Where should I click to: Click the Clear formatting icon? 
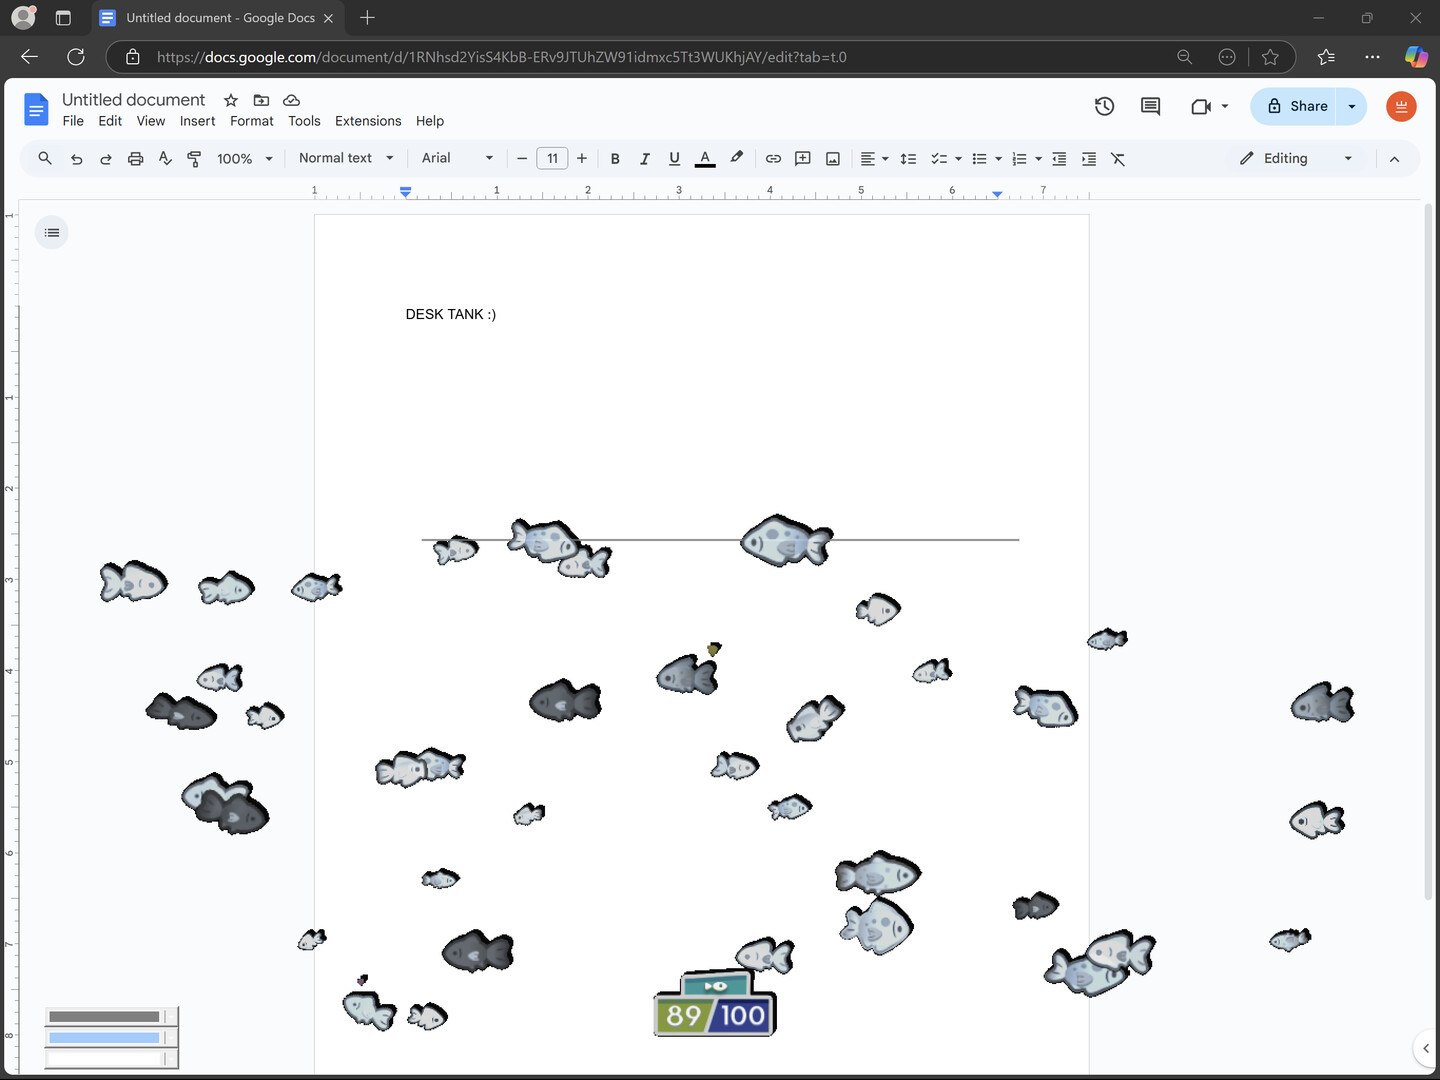coord(1118,159)
